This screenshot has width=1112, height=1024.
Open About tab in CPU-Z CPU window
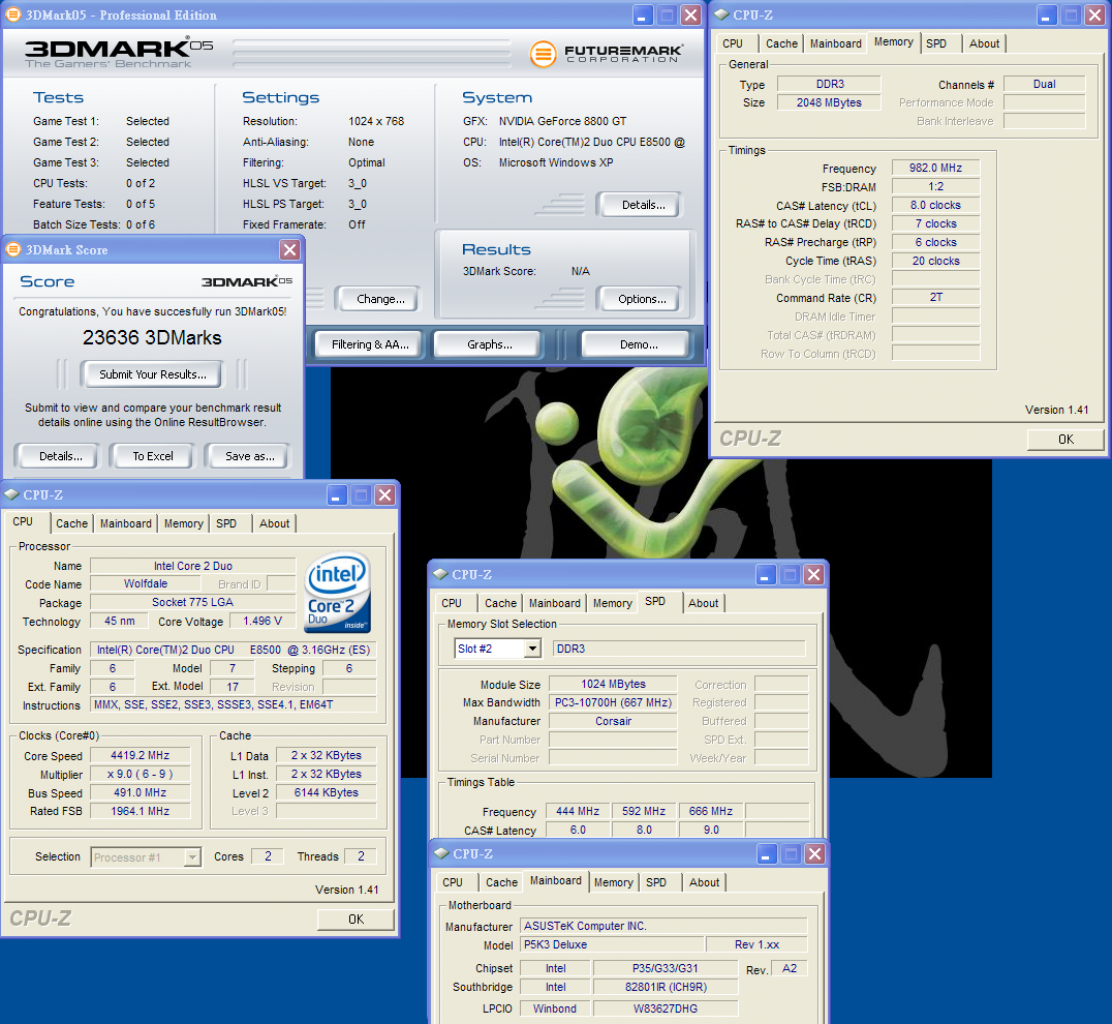[274, 523]
